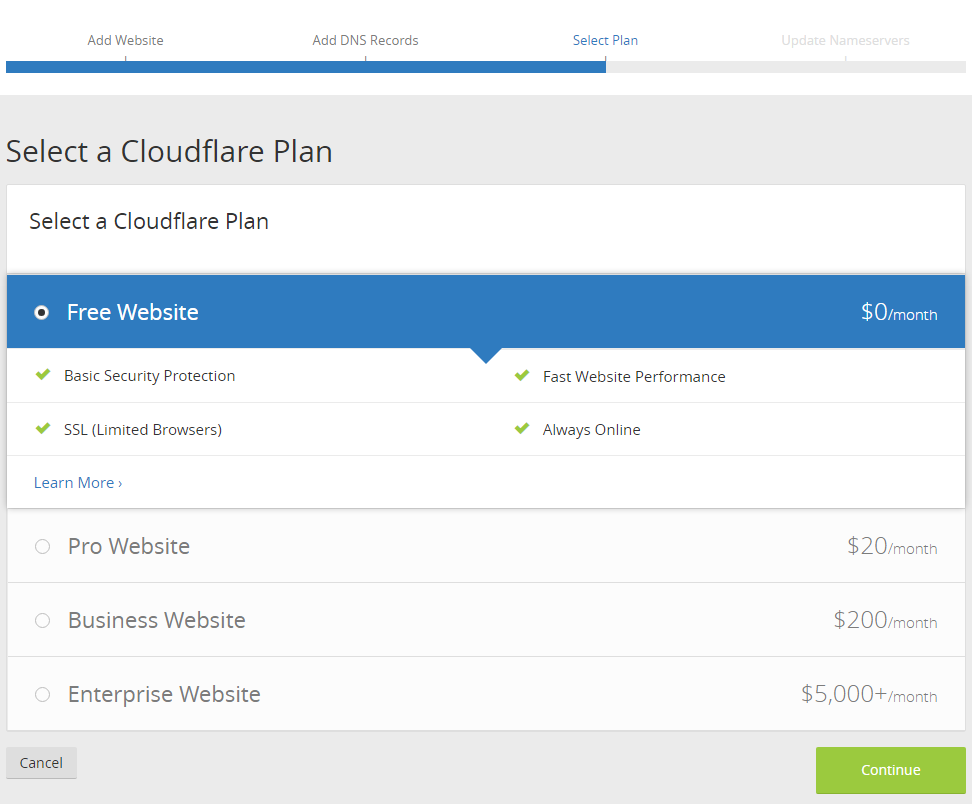Choose the Enterprise Website radio button

click(42, 694)
